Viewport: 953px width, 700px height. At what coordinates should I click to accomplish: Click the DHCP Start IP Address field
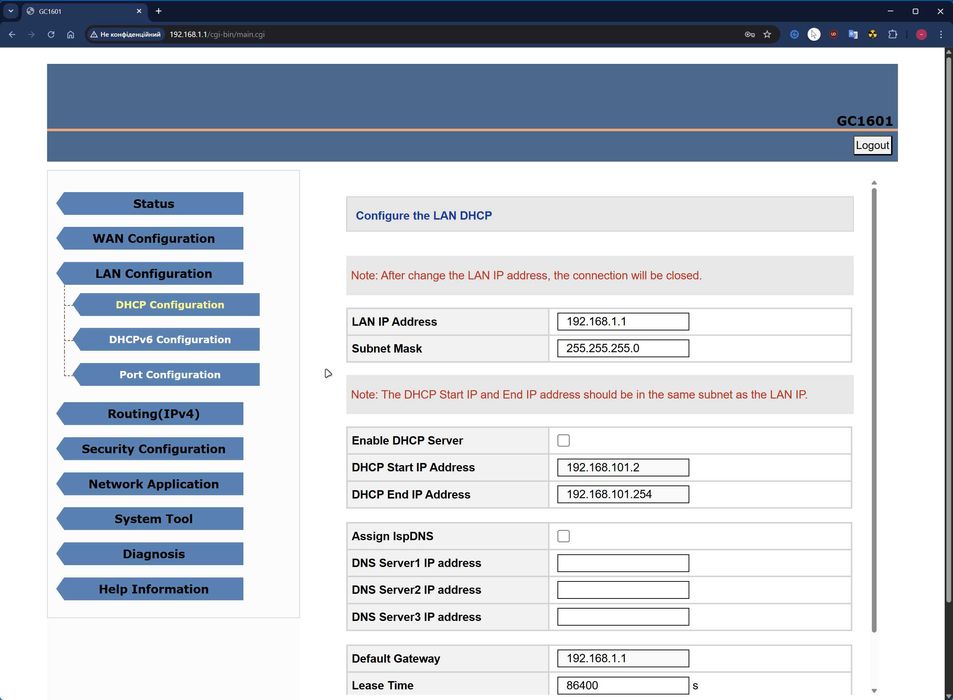623,467
